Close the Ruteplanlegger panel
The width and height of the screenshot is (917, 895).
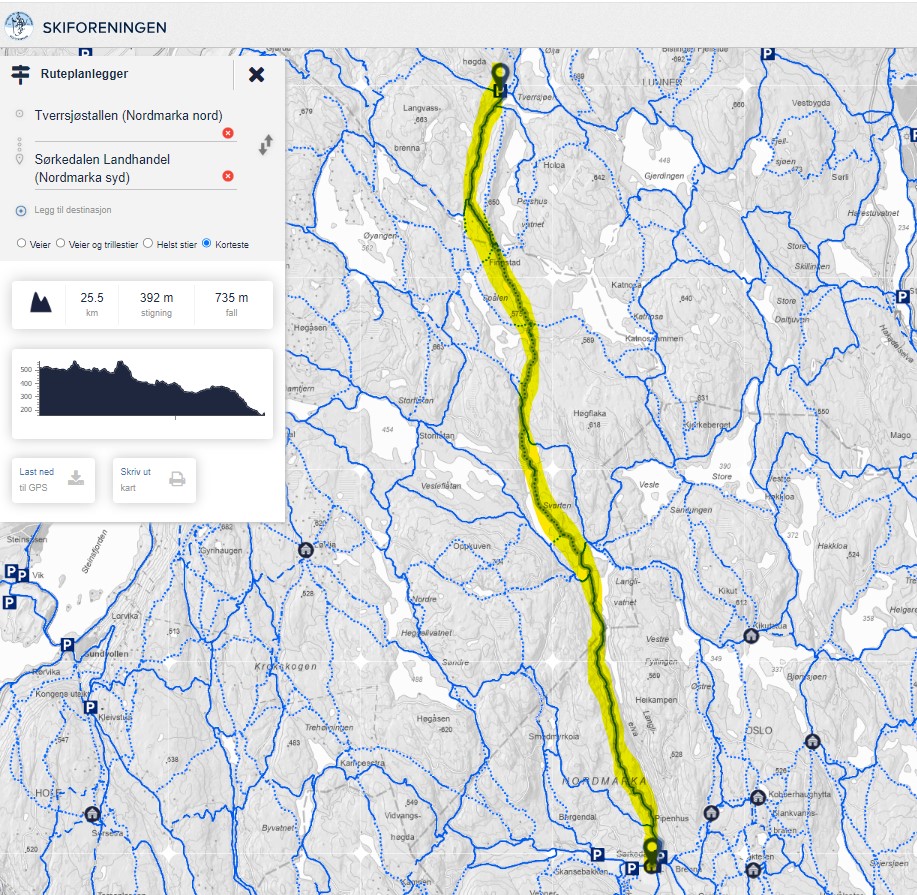[x=257, y=74]
